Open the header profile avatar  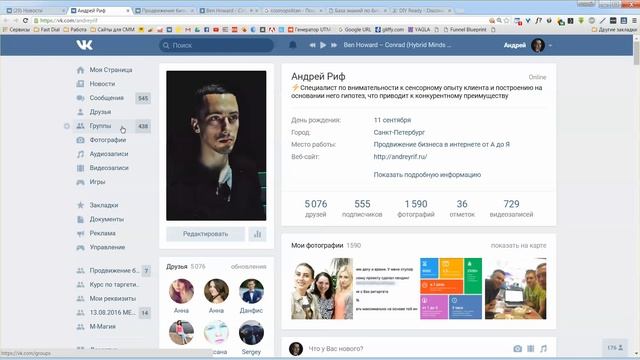click(x=538, y=45)
